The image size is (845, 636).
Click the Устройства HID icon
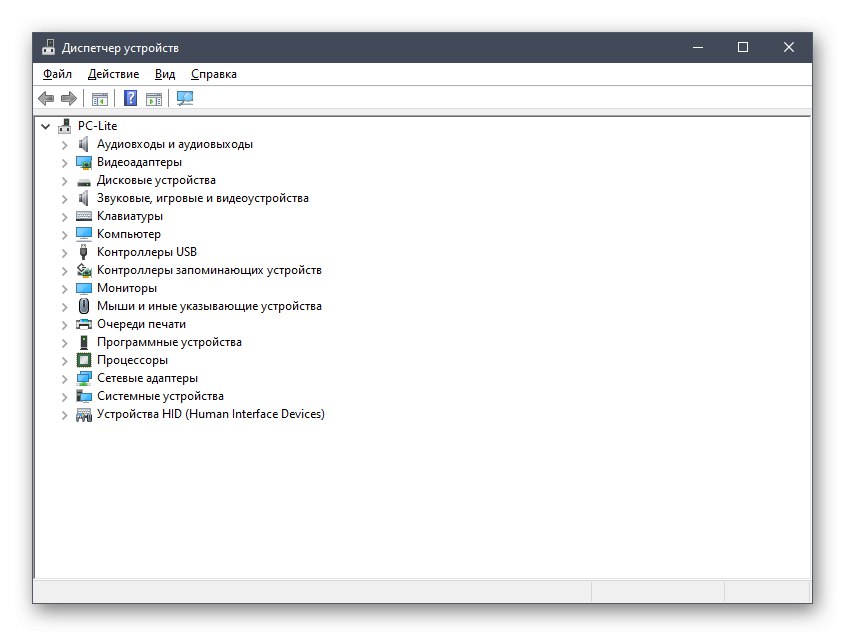click(x=84, y=414)
